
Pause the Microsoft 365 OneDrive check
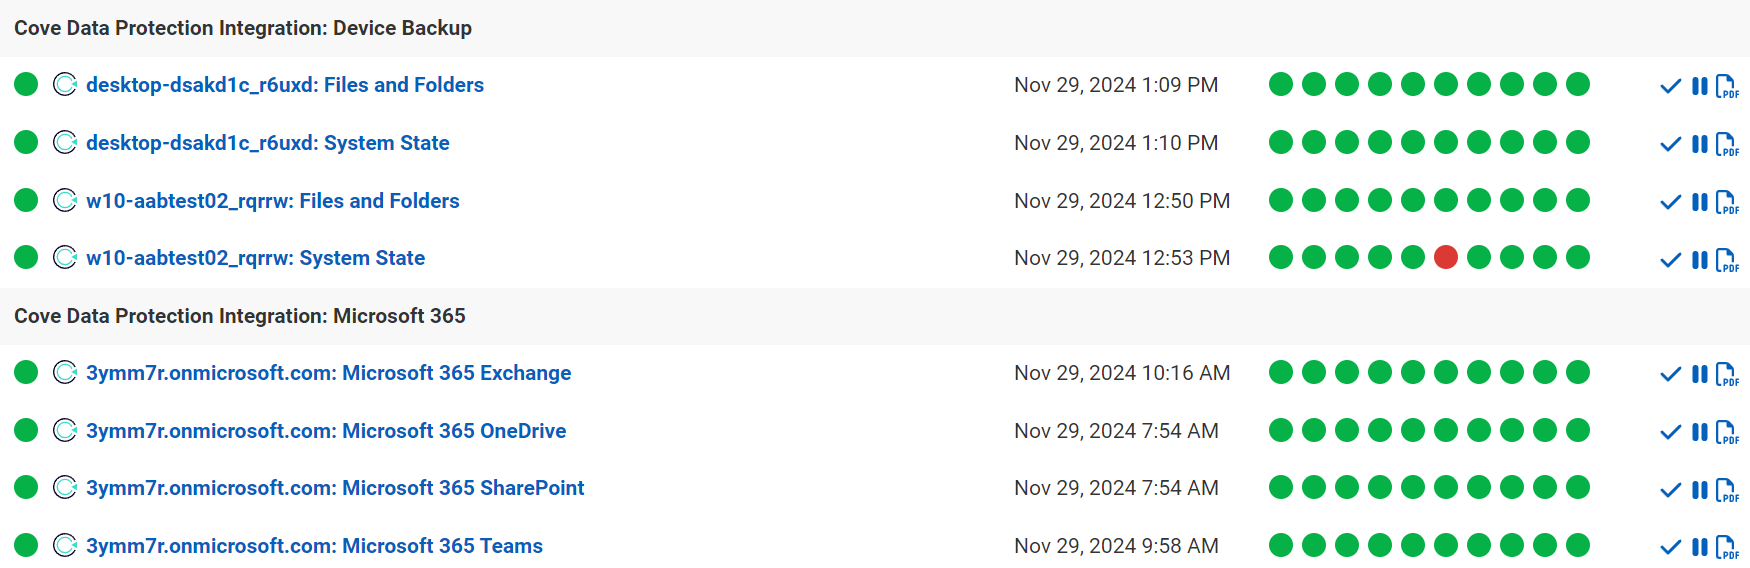point(1699,432)
